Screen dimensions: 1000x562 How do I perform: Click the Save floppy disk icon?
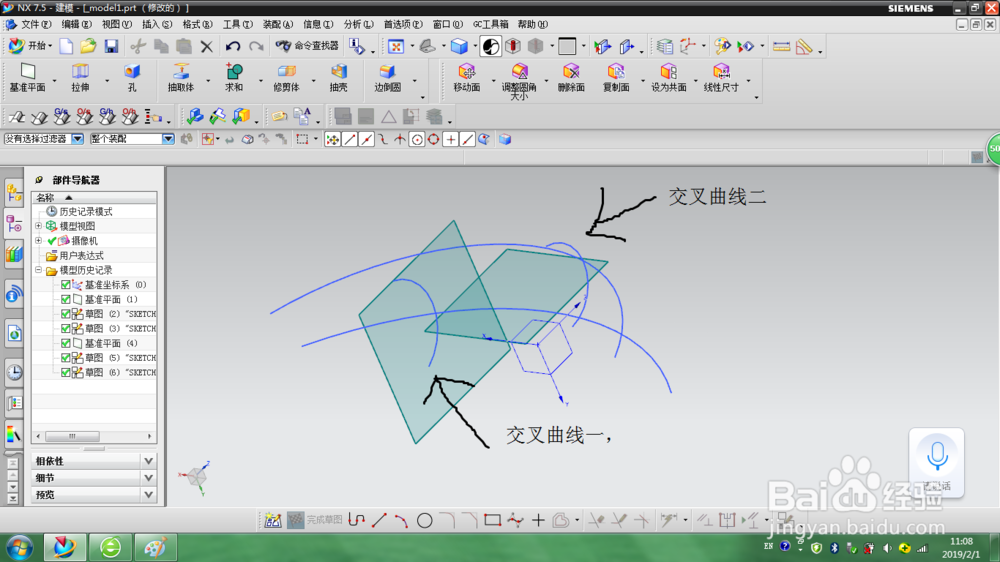tap(112, 46)
